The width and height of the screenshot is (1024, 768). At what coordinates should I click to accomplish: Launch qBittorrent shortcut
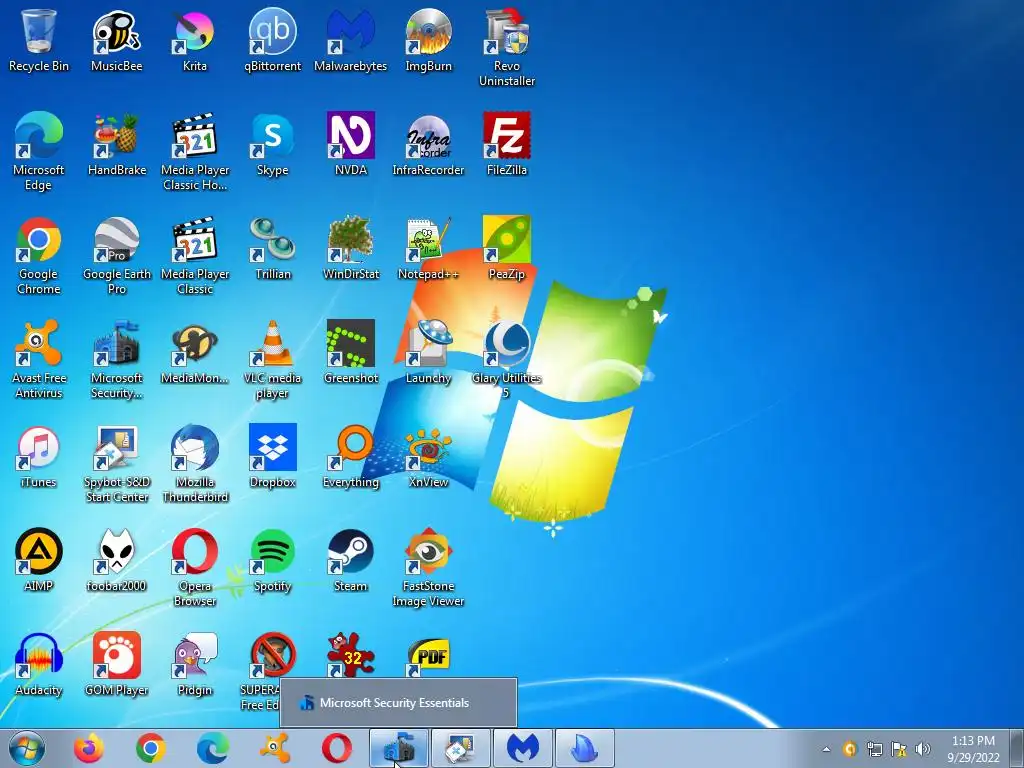click(x=272, y=40)
